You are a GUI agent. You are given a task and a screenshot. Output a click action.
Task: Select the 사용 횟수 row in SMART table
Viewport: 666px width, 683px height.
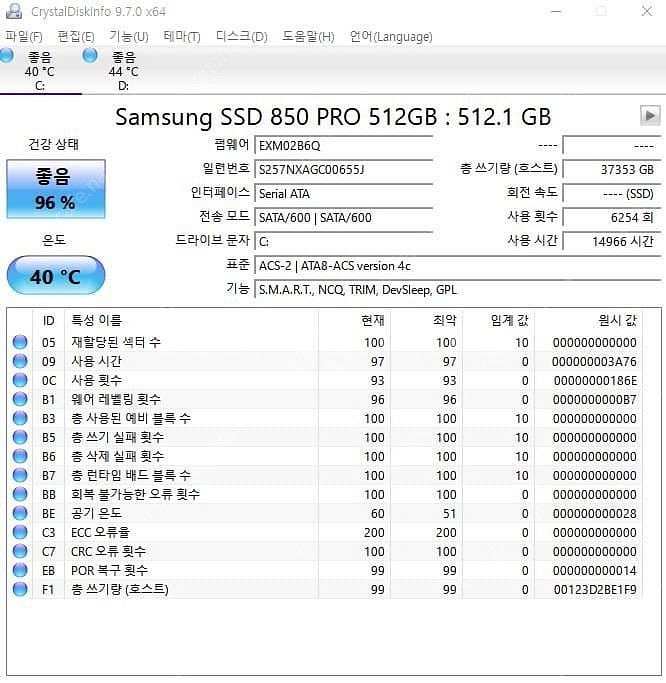(325, 380)
